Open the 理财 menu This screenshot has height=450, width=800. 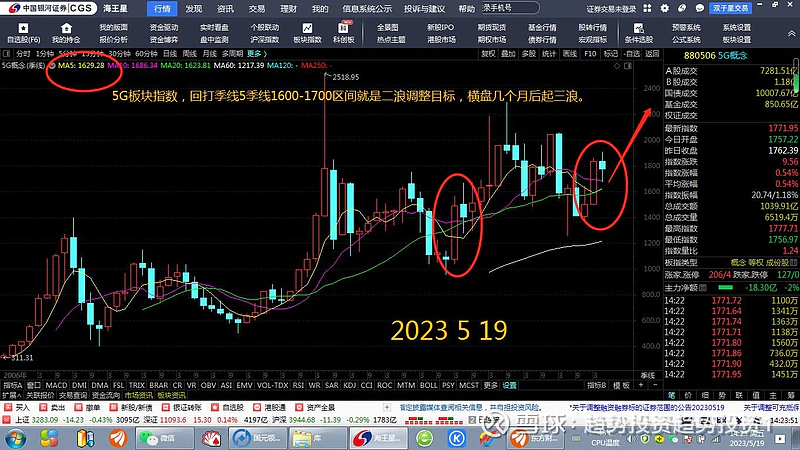(x=288, y=9)
